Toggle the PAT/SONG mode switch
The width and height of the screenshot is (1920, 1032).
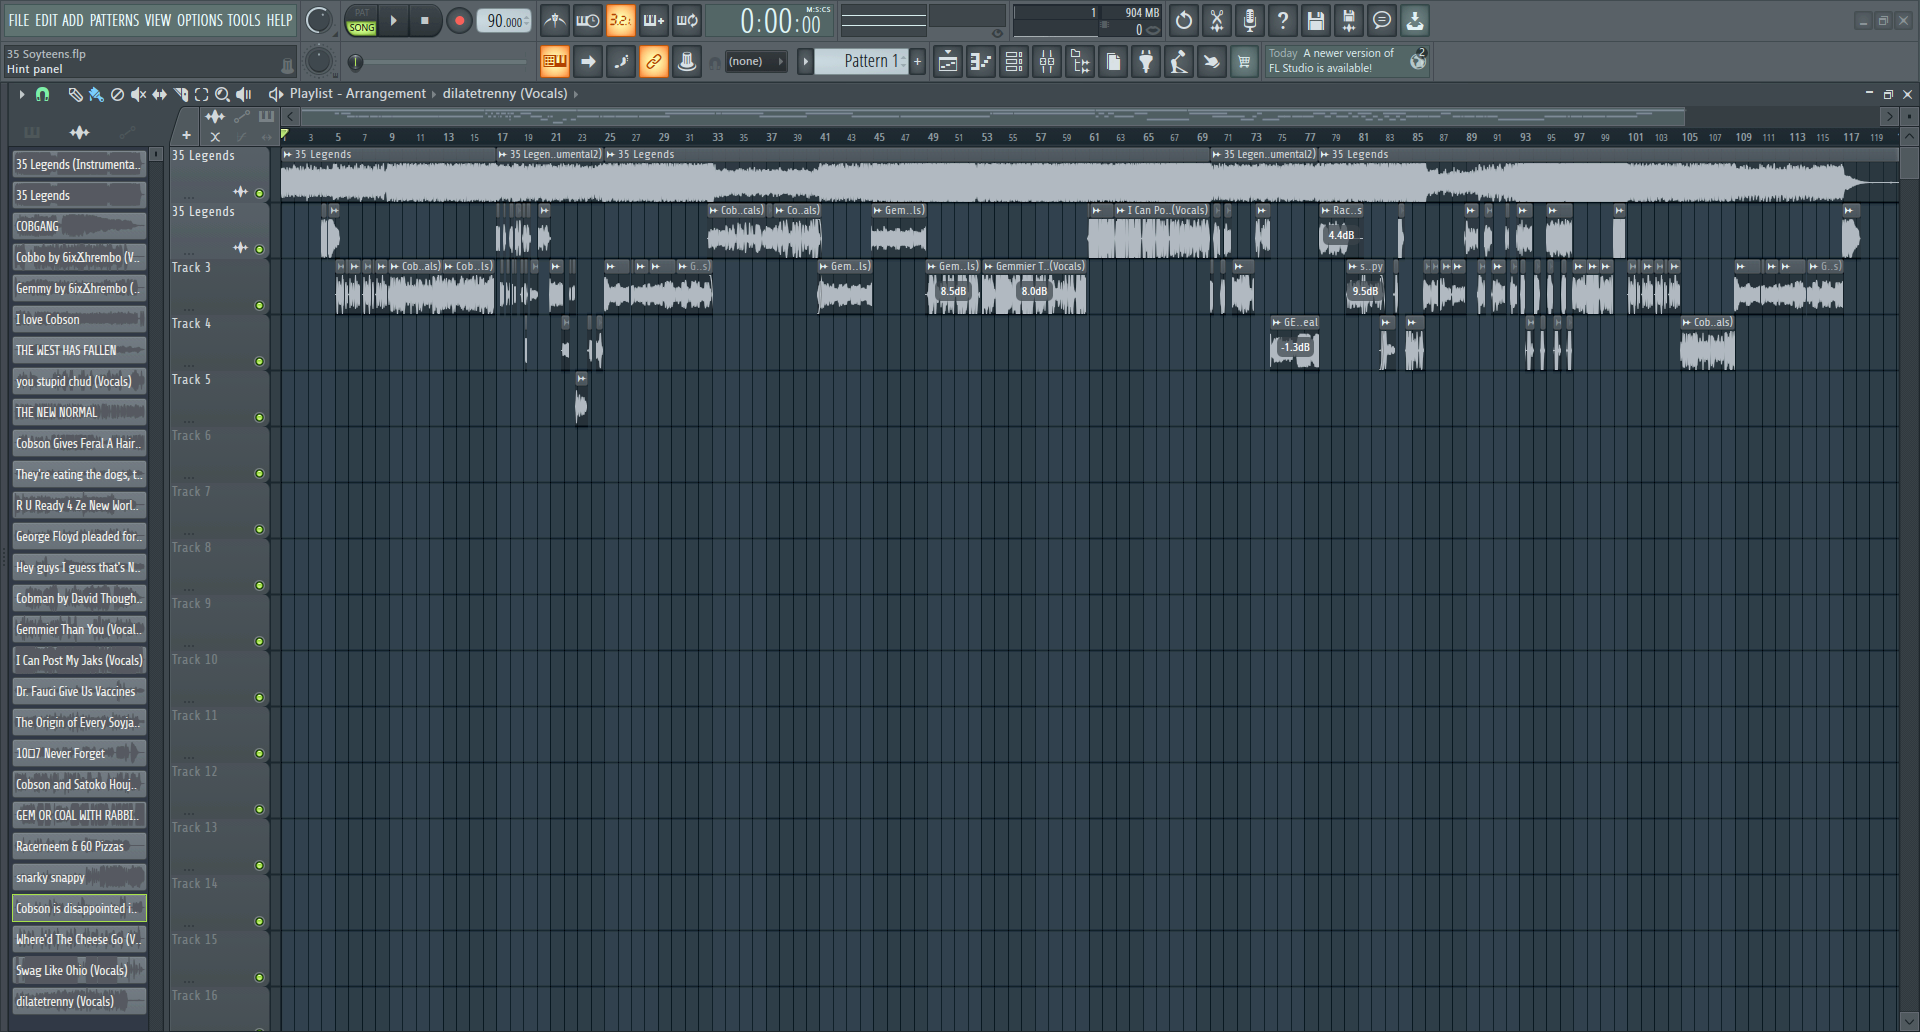[x=361, y=20]
